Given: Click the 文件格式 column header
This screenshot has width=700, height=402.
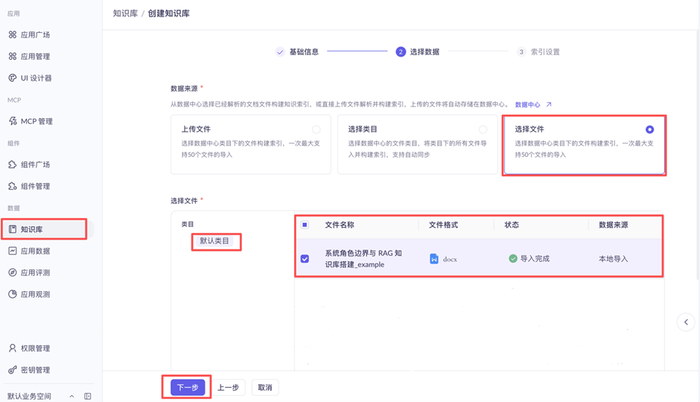Looking at the screenshot, I should [443, 225].
